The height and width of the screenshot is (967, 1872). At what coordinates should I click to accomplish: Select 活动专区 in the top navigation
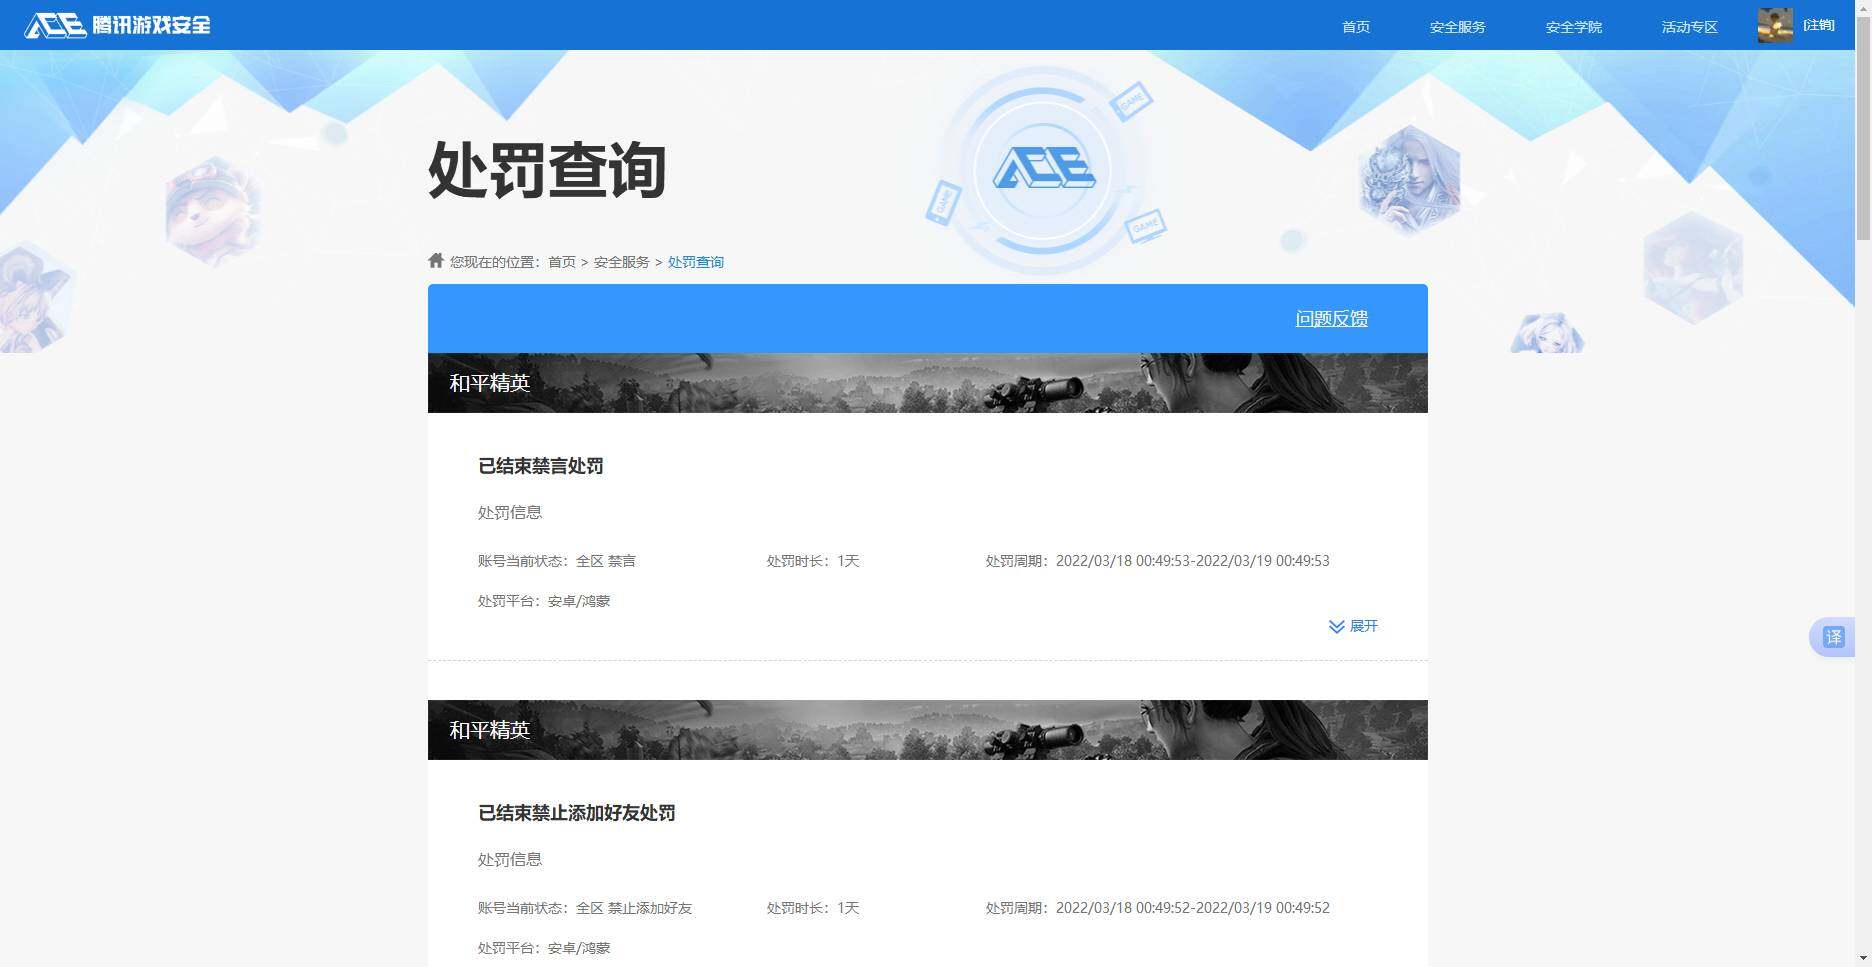tap(1688, 27)
